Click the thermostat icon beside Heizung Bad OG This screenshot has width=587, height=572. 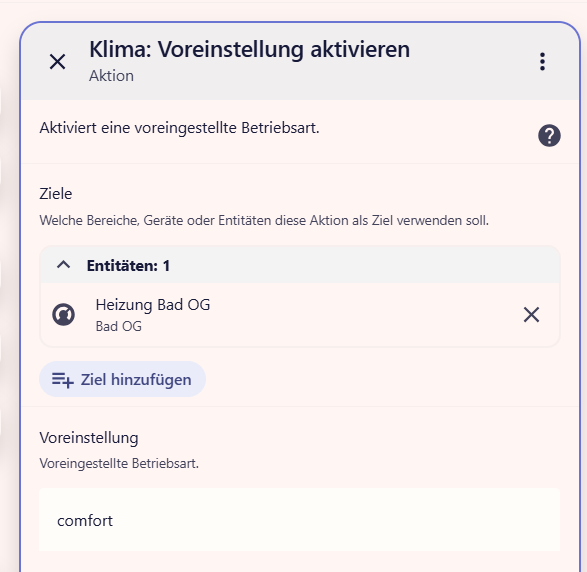[x=63, y=314]
